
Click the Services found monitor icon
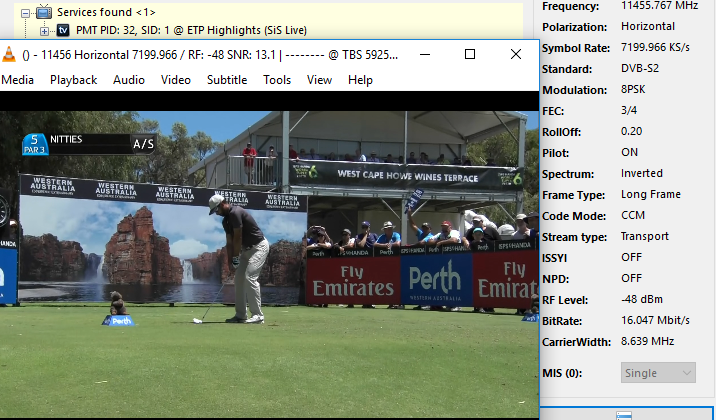[x=43, y=12]
